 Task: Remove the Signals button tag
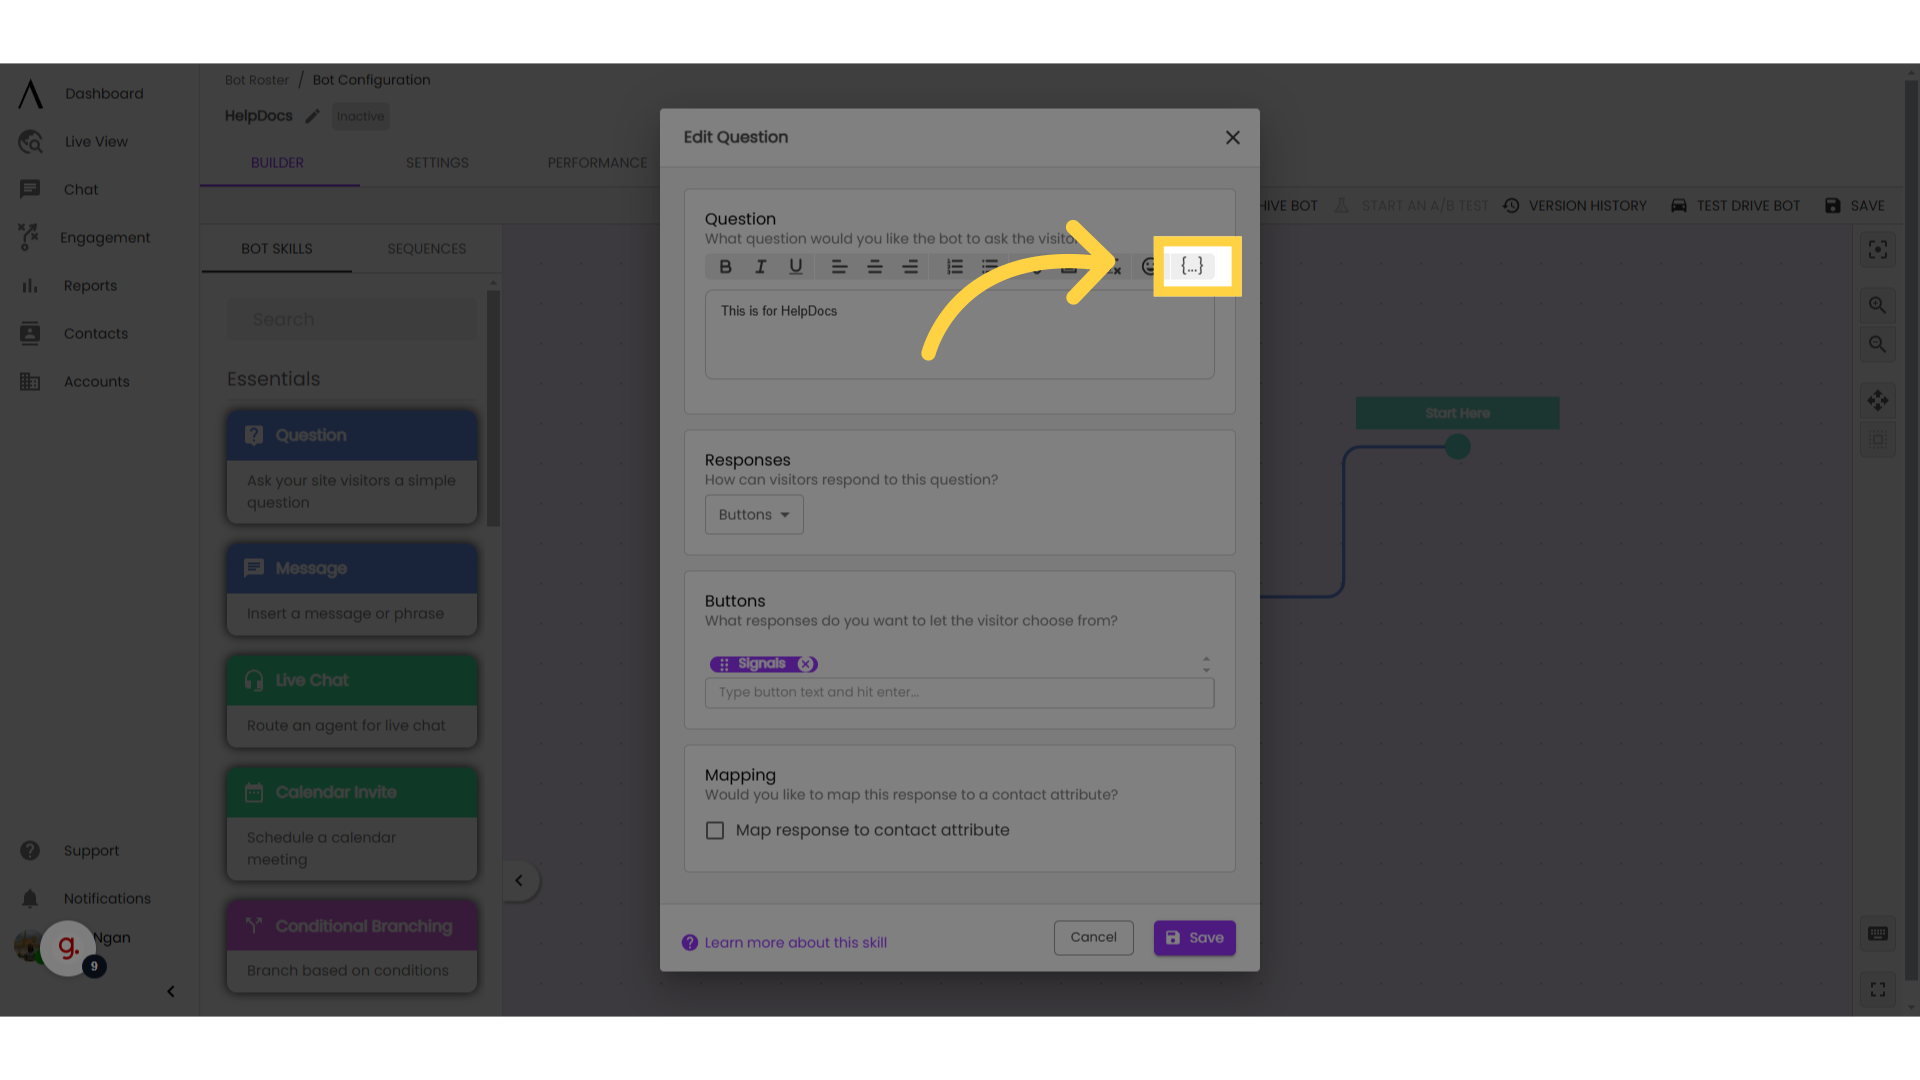tap(806, 663)
